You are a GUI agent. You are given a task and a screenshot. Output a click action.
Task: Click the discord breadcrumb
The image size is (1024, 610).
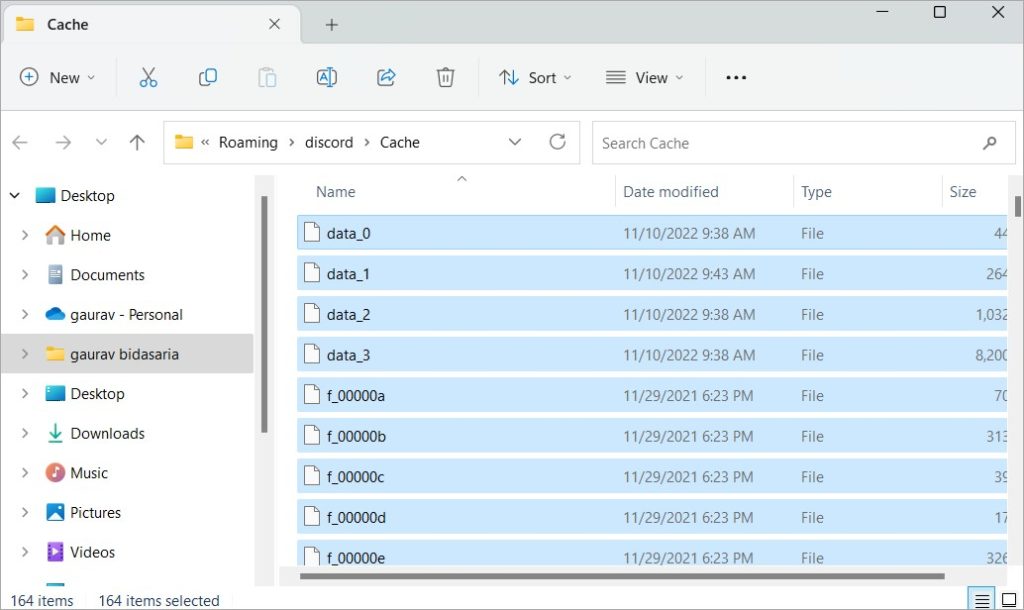329,142
